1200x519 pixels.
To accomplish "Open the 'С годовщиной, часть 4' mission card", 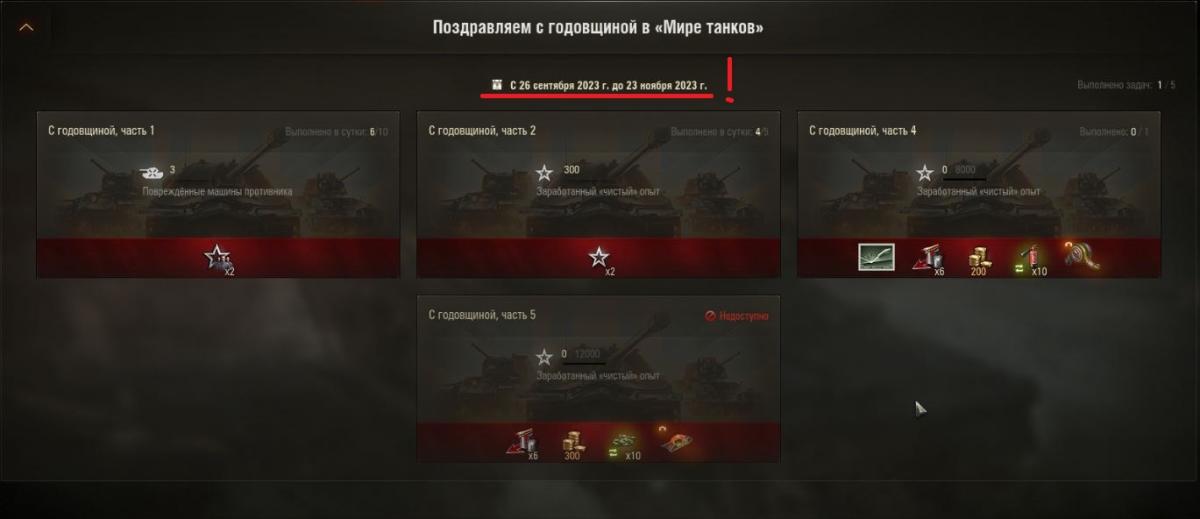I will [x=979, y=194].
